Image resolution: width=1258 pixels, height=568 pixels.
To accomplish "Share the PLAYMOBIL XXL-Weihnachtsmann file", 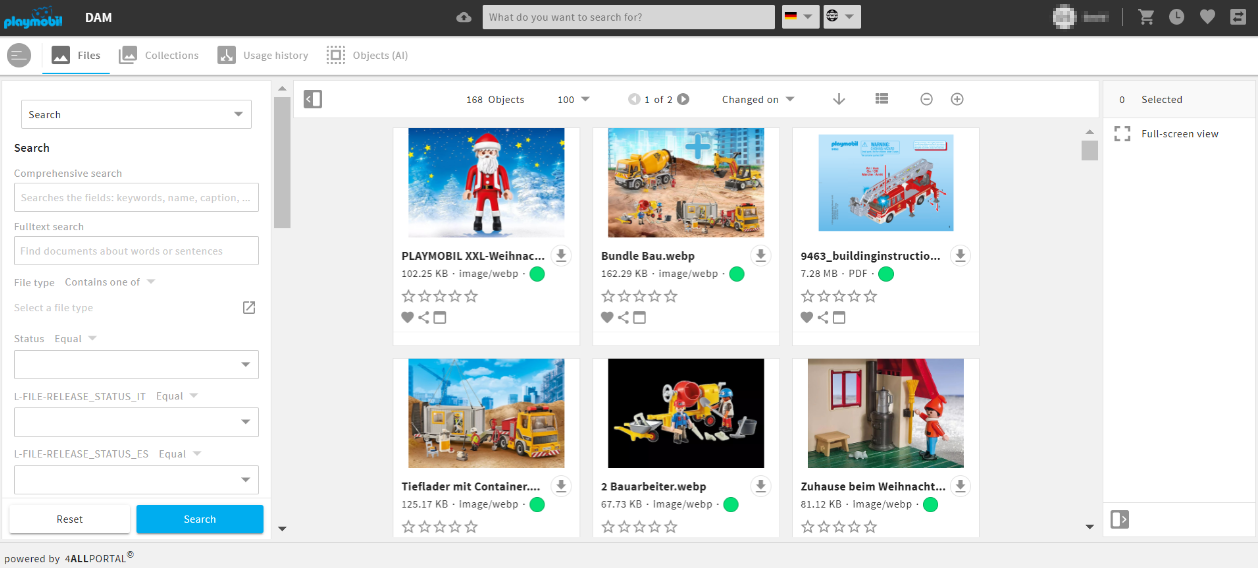I will click(x=424, y=318).
